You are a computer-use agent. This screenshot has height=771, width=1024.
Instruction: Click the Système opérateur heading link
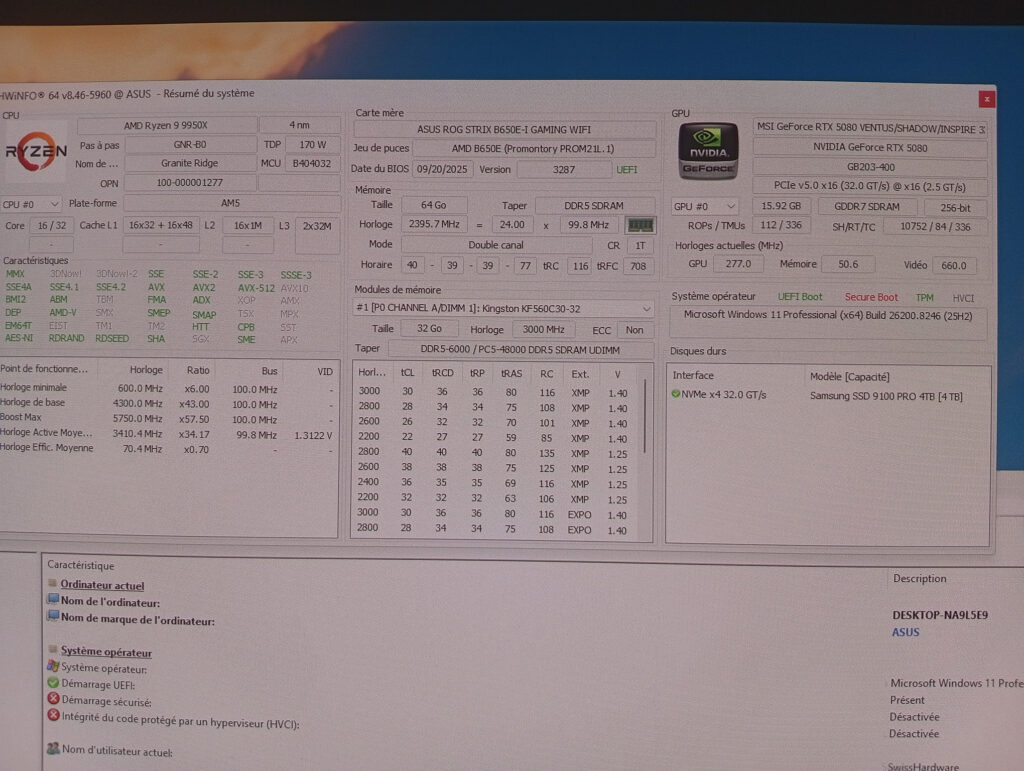click(x=106, y=652)
